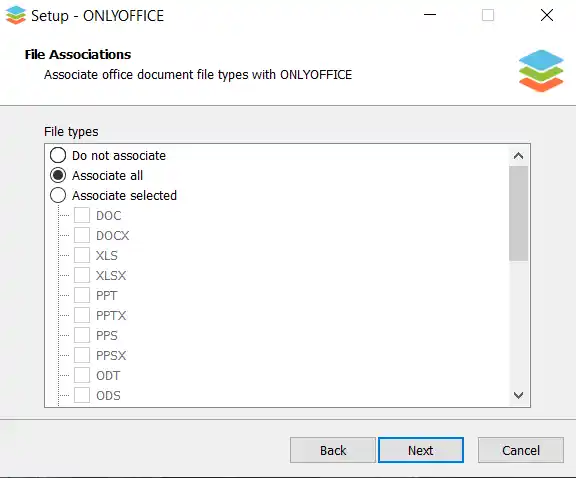Toggle the PPSX checkbox
This screenshot has width=576, height=478.
click(x=82, y=355)
